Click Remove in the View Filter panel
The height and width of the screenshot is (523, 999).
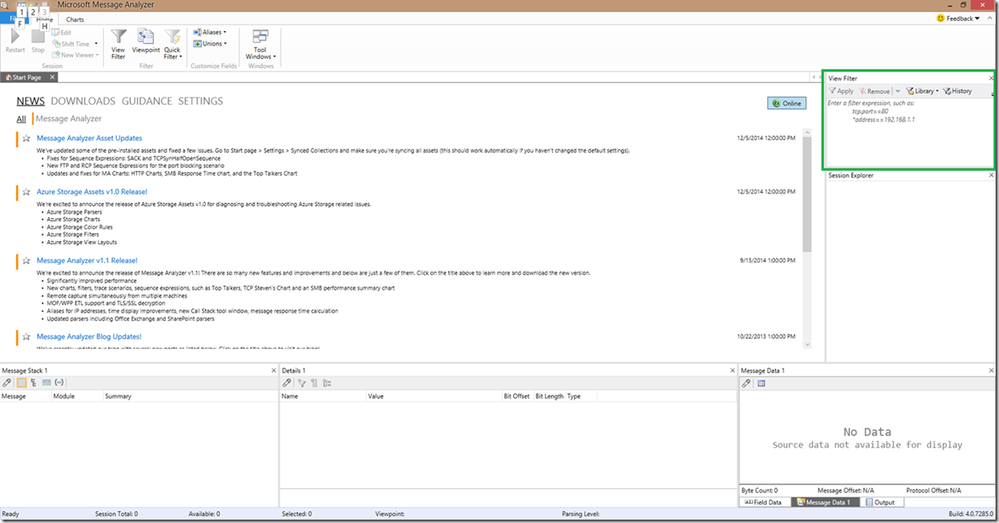[x=874, y=91]
